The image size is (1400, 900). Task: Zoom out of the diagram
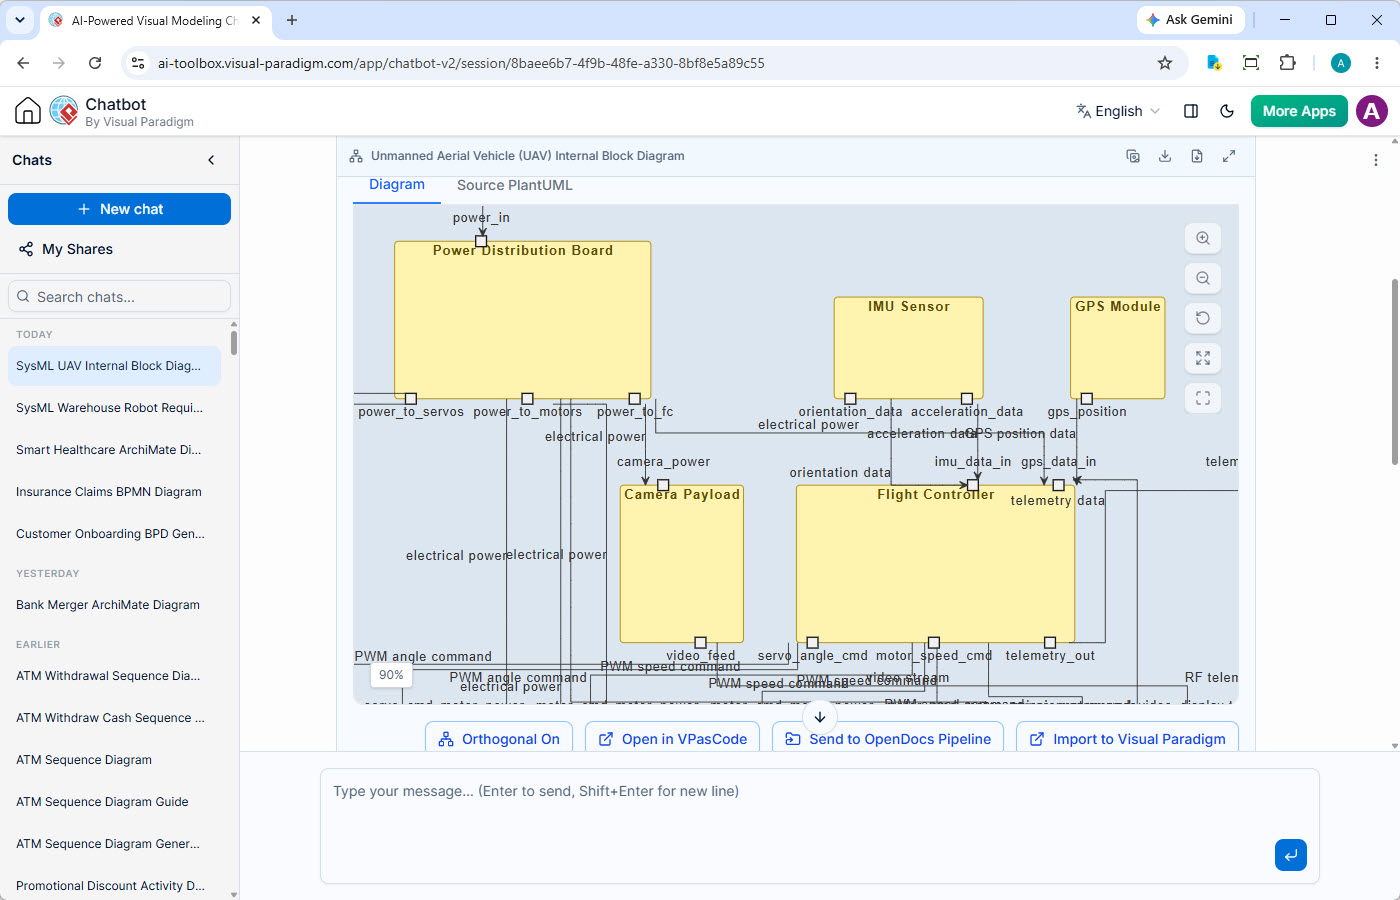tap(1203, 278)
